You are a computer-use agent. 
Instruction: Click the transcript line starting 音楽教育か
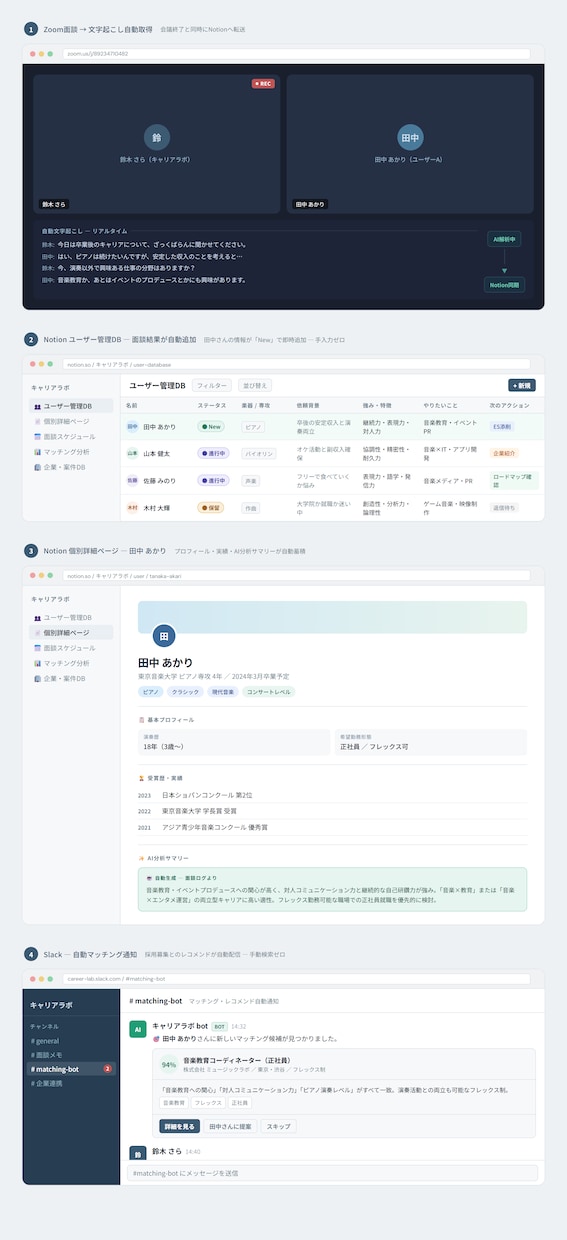(x=144, y=280)
